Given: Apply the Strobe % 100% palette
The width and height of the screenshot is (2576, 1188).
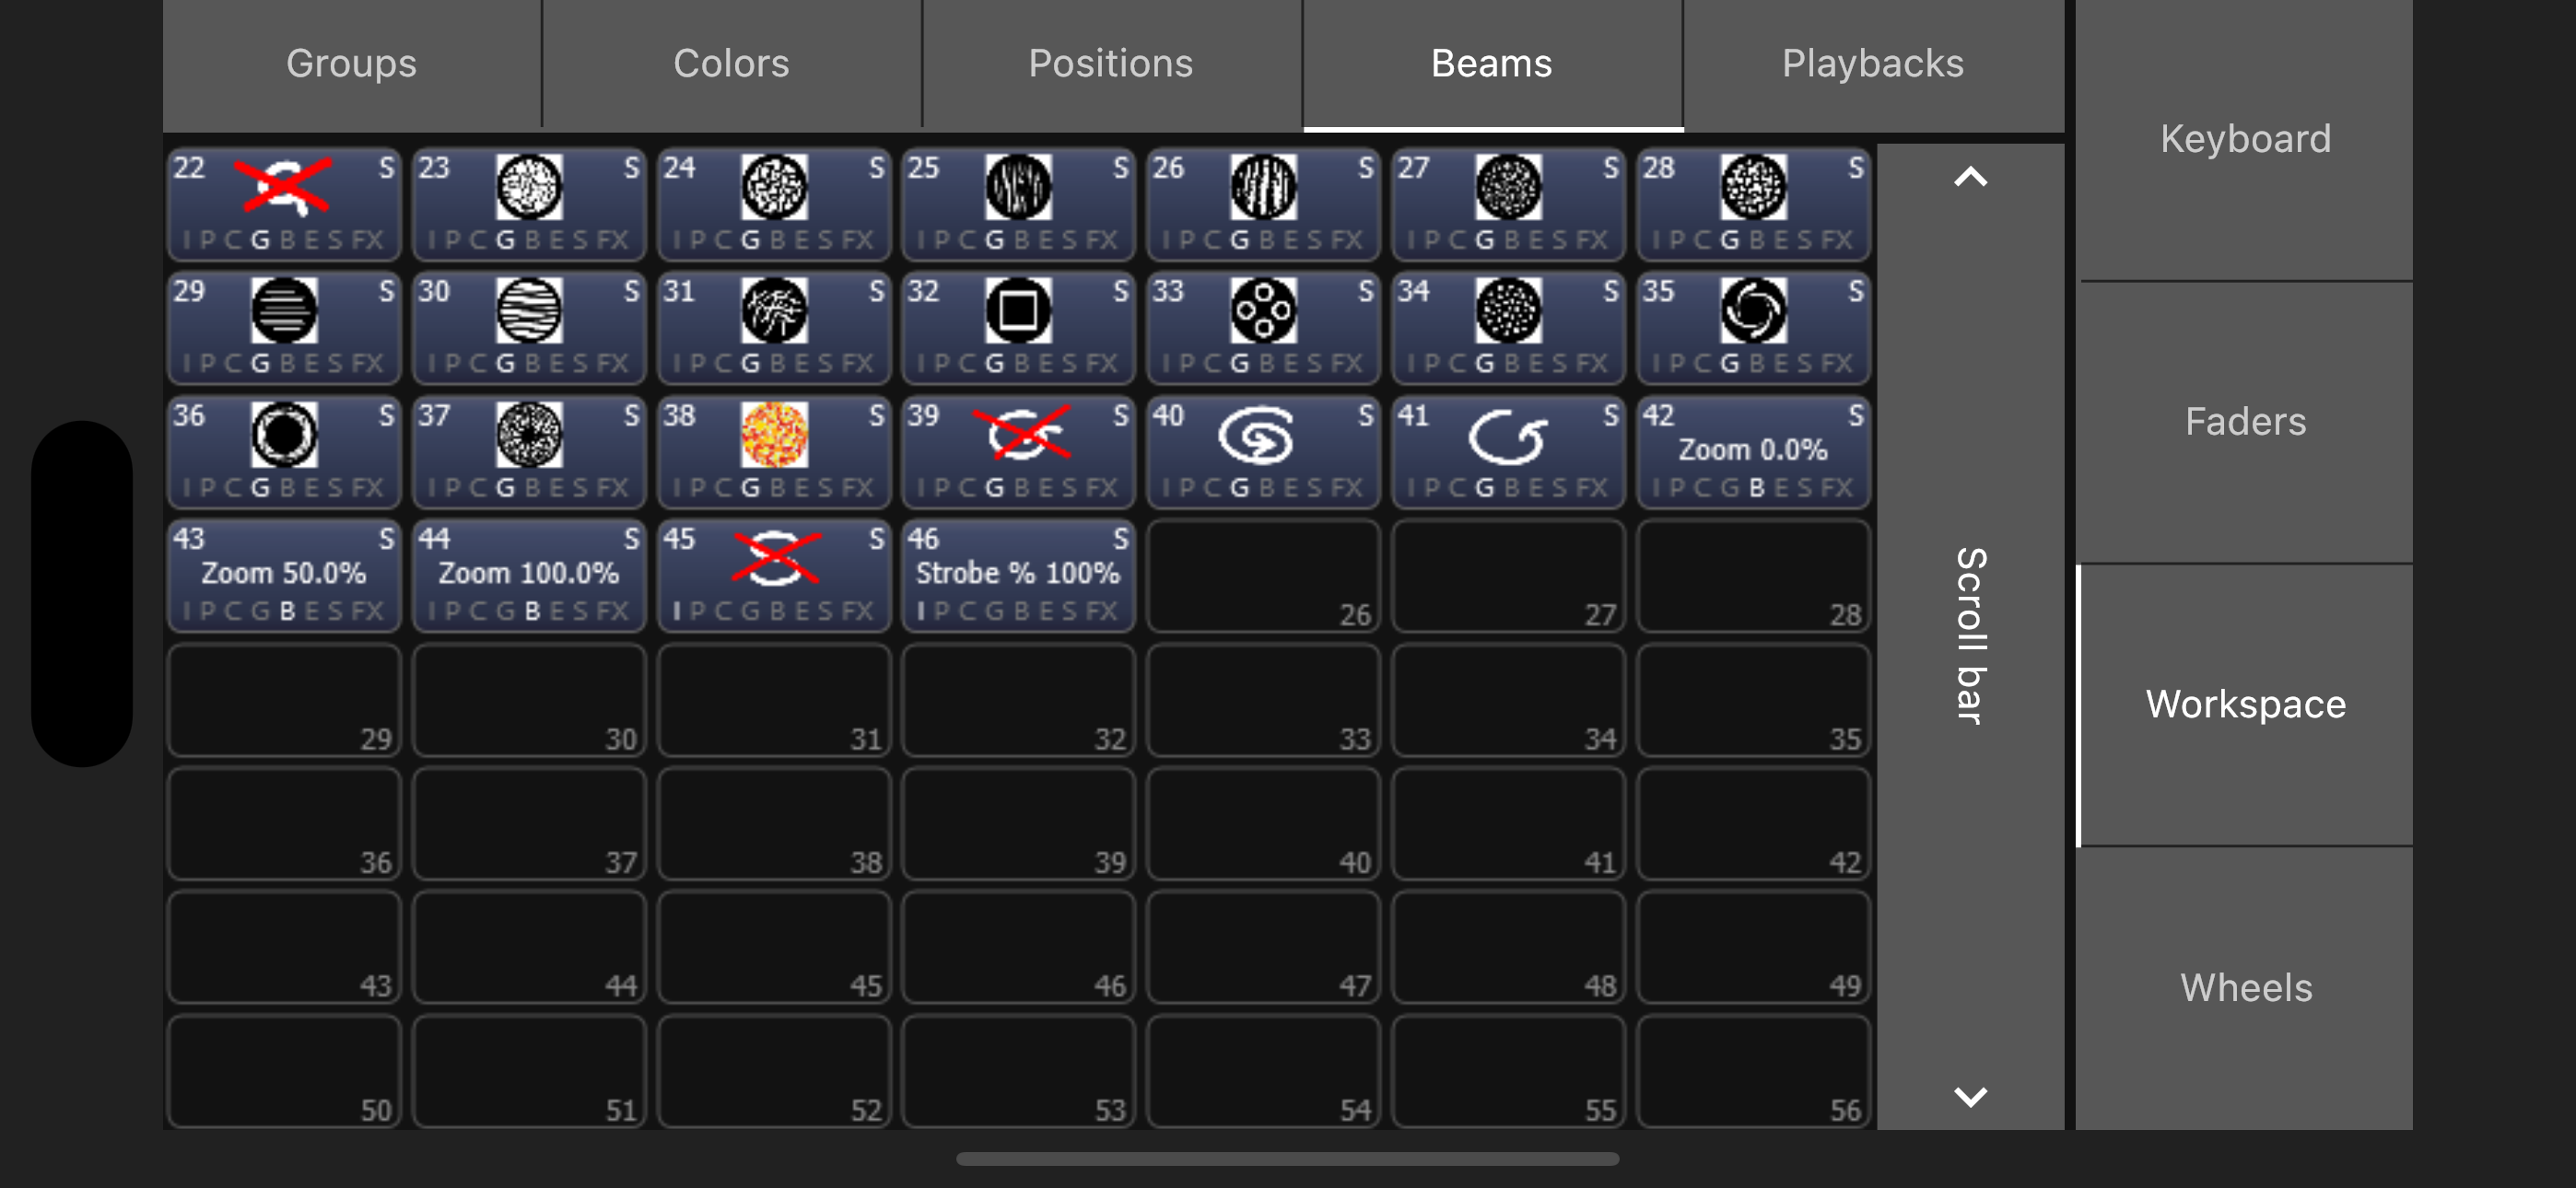Looking at the screenshot, I should 1018,576.
